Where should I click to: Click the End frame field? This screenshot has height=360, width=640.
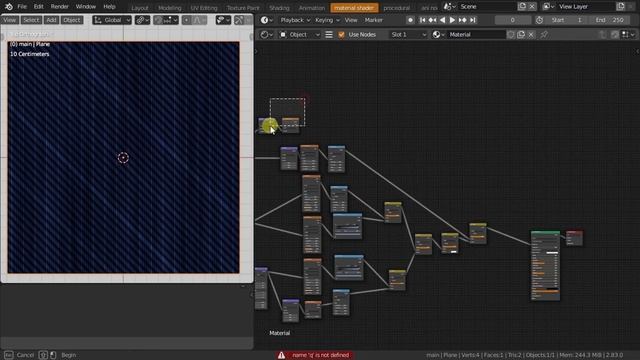(x=609, y=20)
